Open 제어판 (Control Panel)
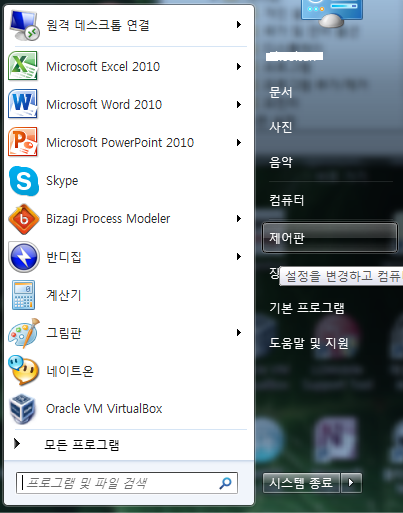 [x=330, y=238]
